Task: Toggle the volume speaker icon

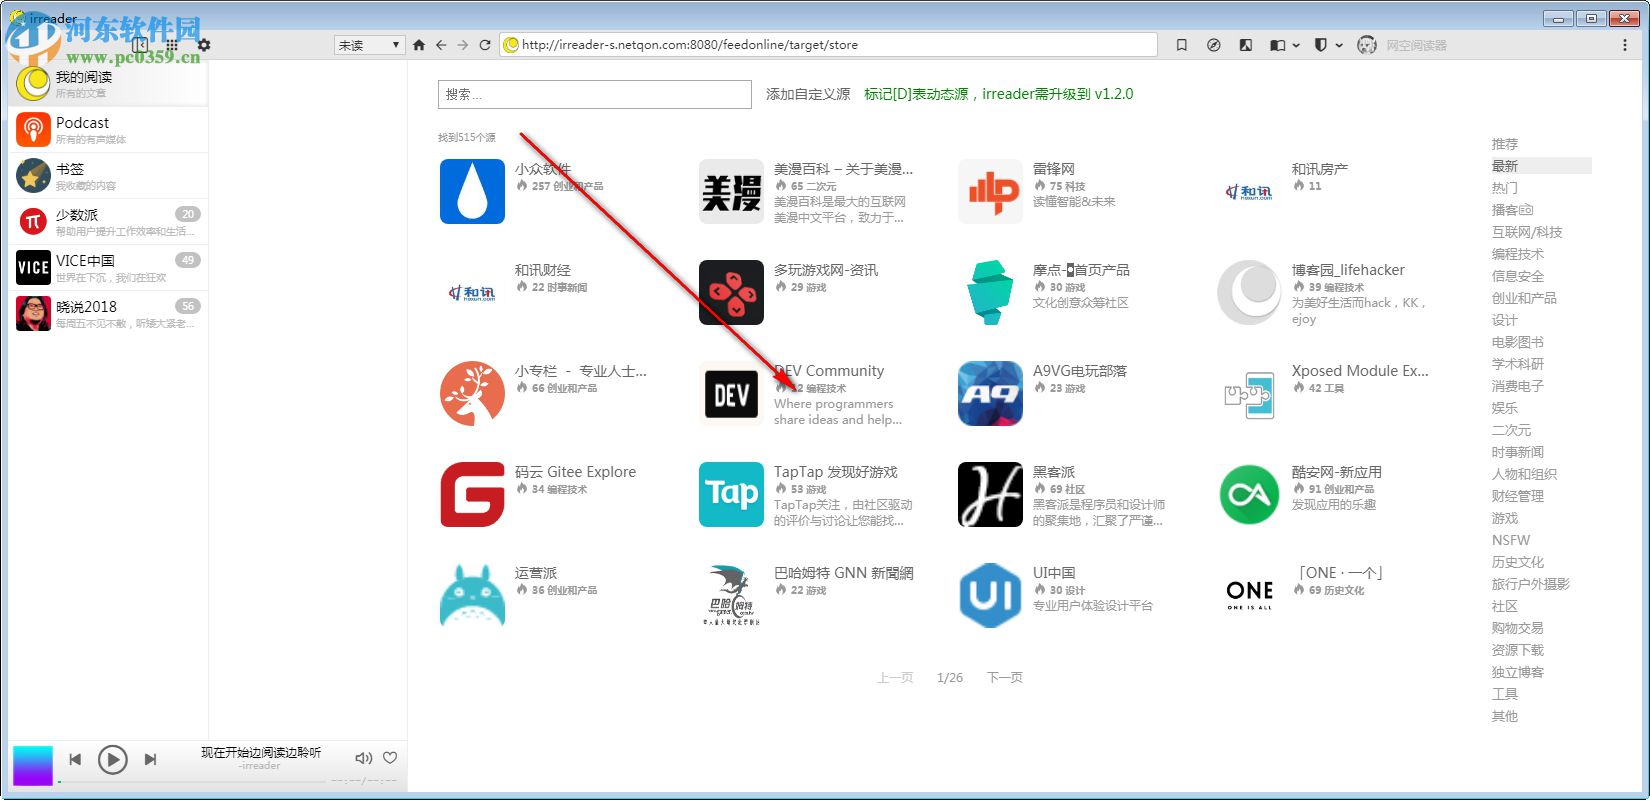Action: 364,758
